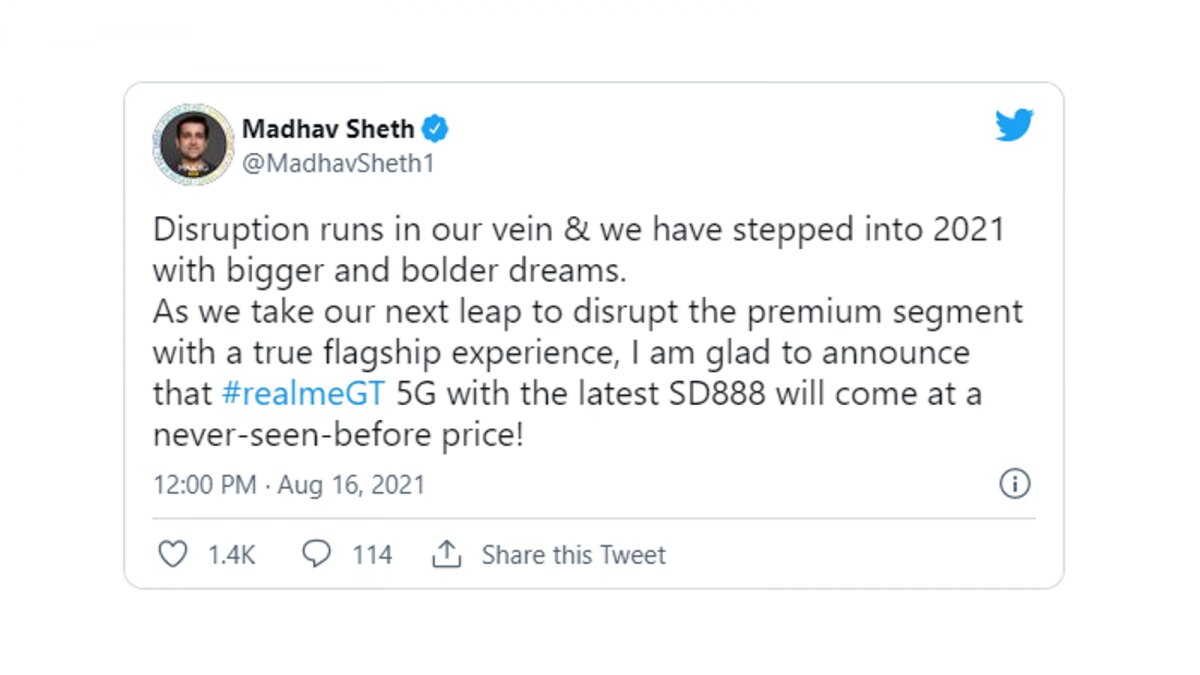This screenshot has width=1200, height=675.
Task: Click the blue verified badge
Action: pos(435,129)
